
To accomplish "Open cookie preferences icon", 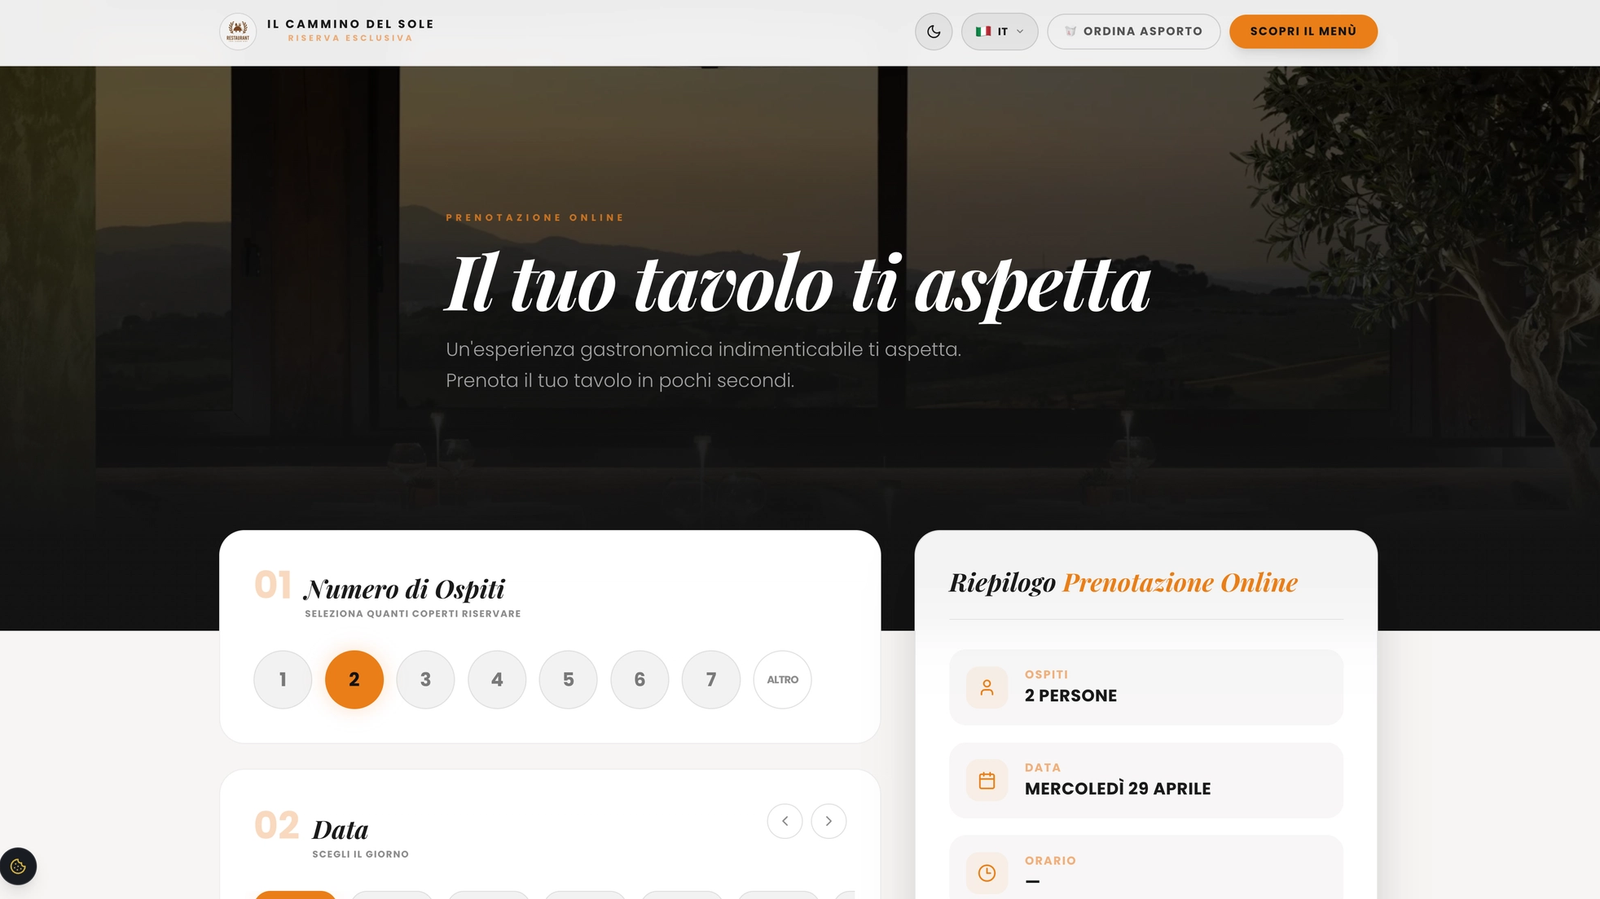I will point(18,866).
